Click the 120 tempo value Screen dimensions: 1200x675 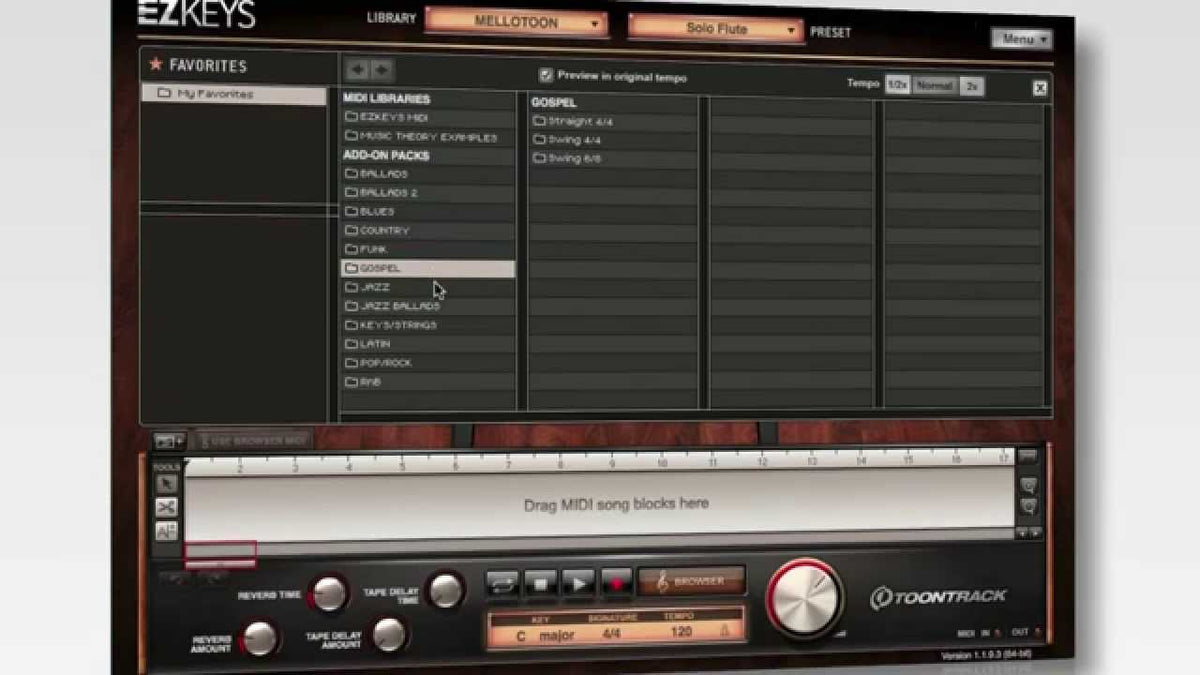click(x=681, y=632)
